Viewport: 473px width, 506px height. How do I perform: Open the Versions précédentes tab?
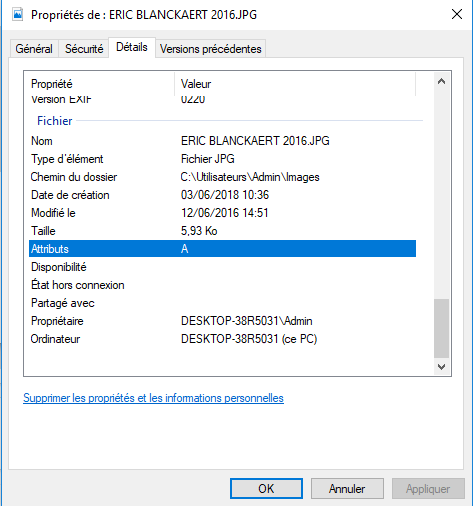[210, 49]
